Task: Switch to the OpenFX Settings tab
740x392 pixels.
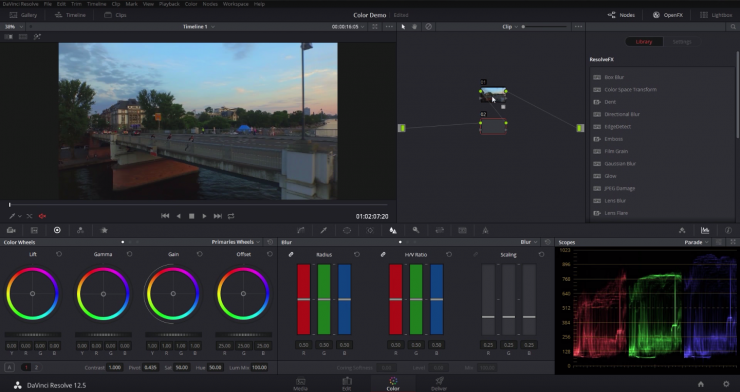Action: click(x=681, y=42)
